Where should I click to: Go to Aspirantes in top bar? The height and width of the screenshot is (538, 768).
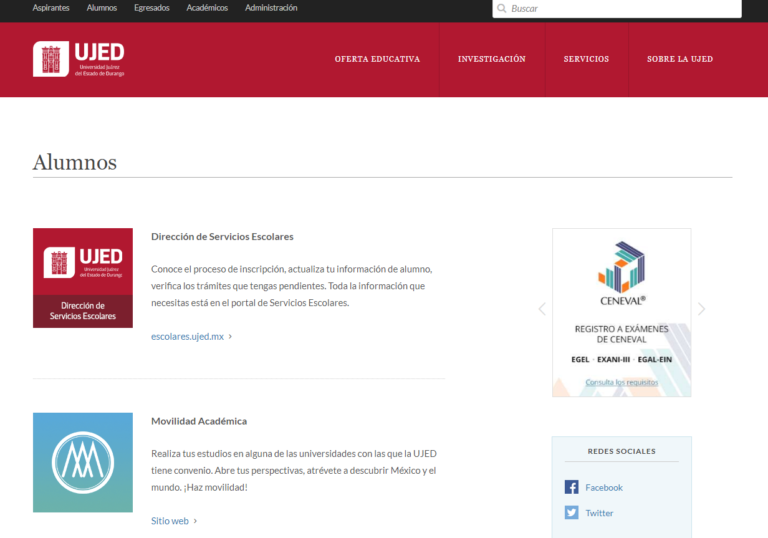click(51, 8)
